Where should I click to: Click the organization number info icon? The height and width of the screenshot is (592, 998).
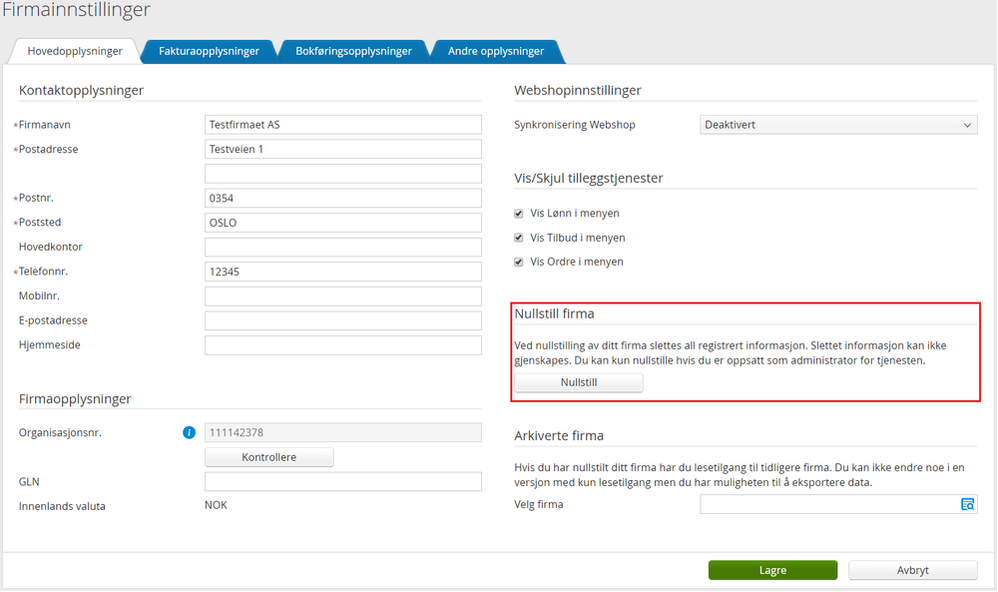[188, 433]
